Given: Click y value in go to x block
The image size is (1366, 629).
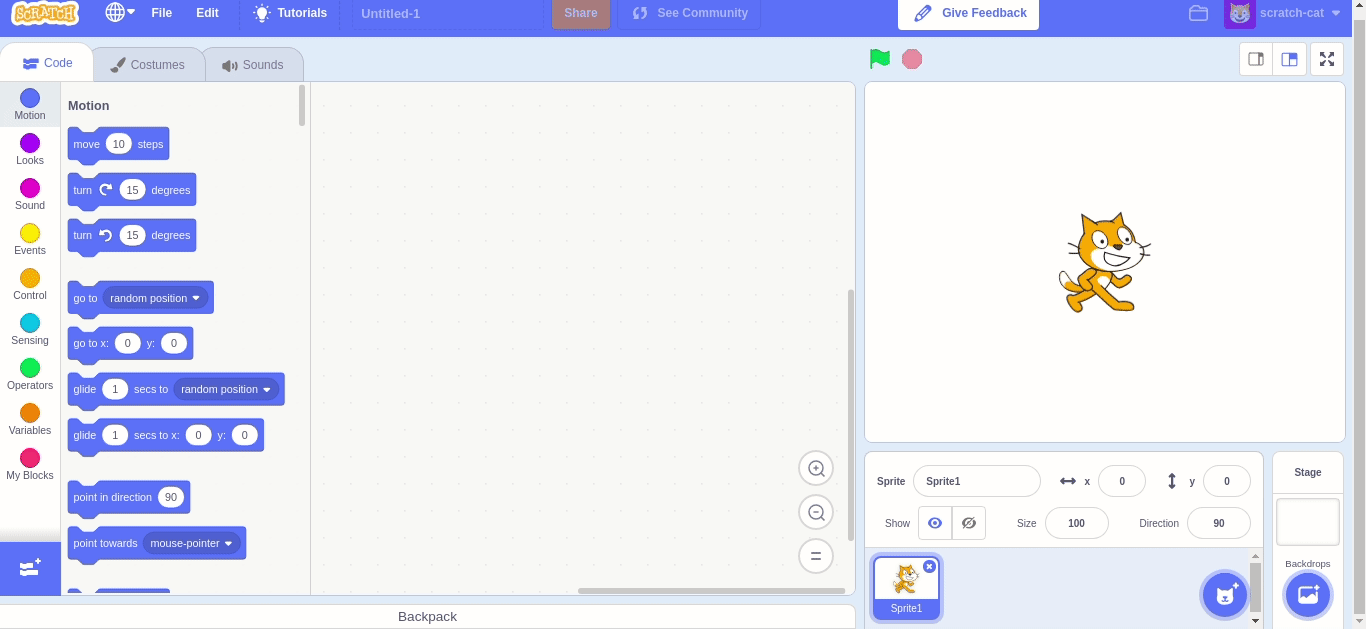Looking at the screenshot, I should tap(174, 343).
